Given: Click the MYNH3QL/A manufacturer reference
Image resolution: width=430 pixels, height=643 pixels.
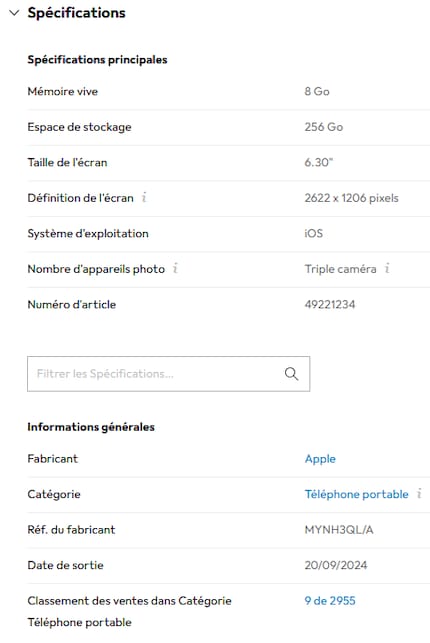Looking at the screenshot, I should (339, 530).
